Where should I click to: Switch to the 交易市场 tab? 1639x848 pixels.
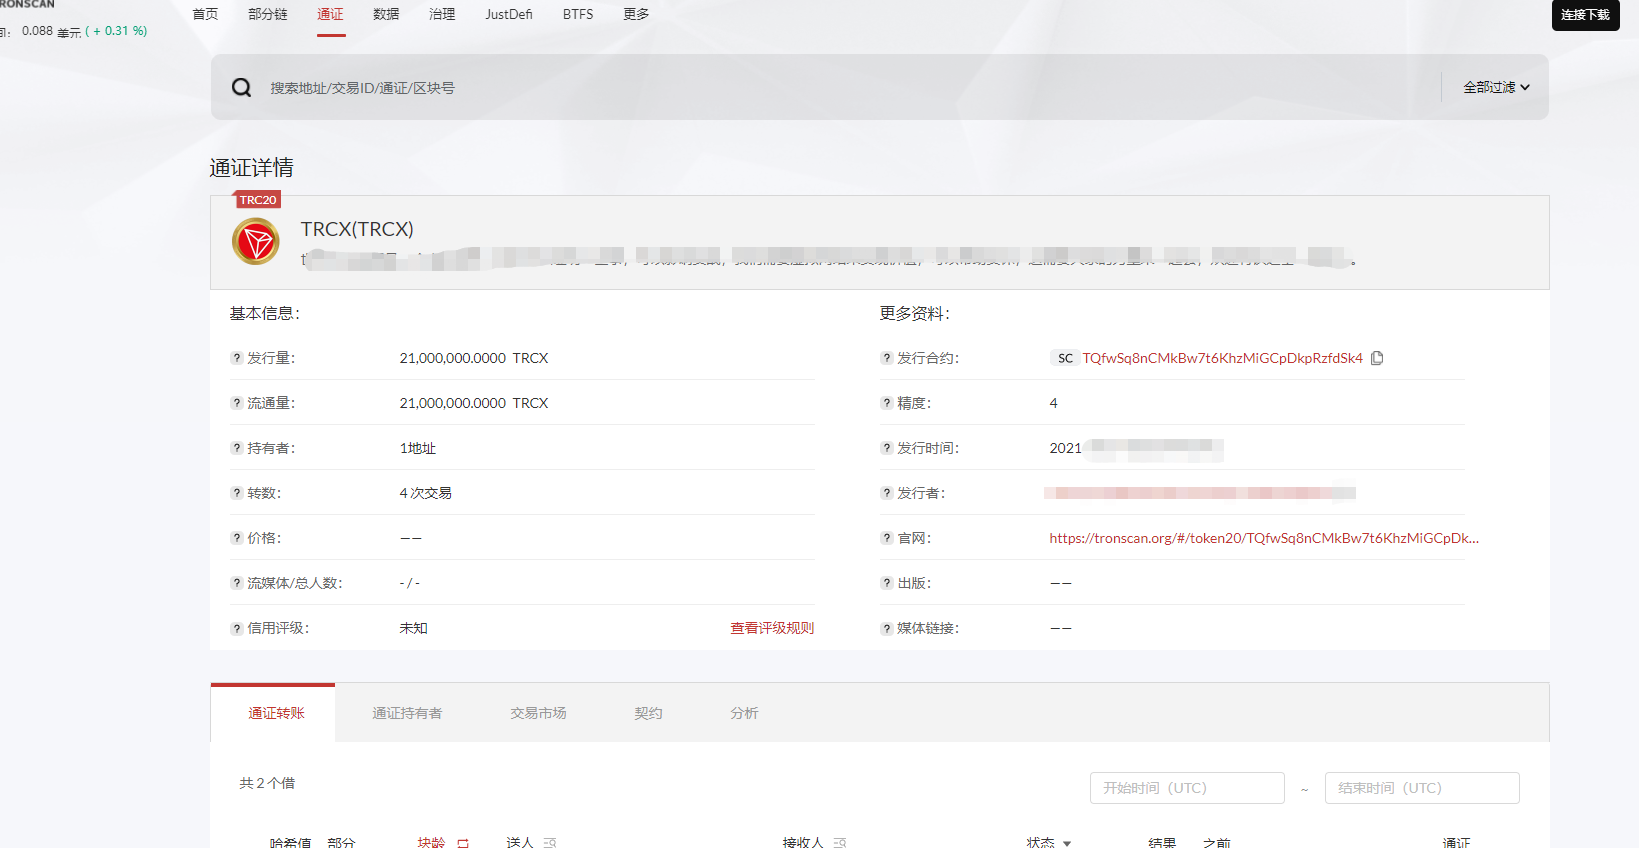coord(538,713)
